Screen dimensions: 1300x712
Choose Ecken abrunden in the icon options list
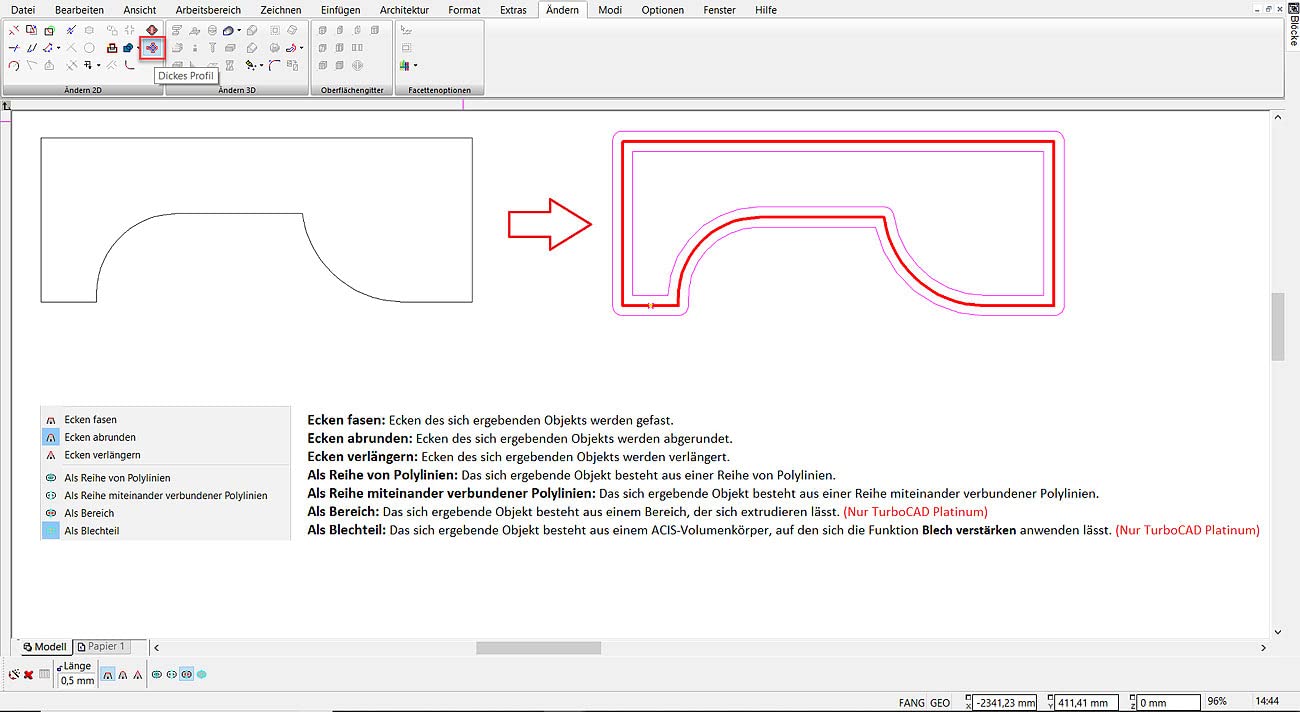[100, 437]
